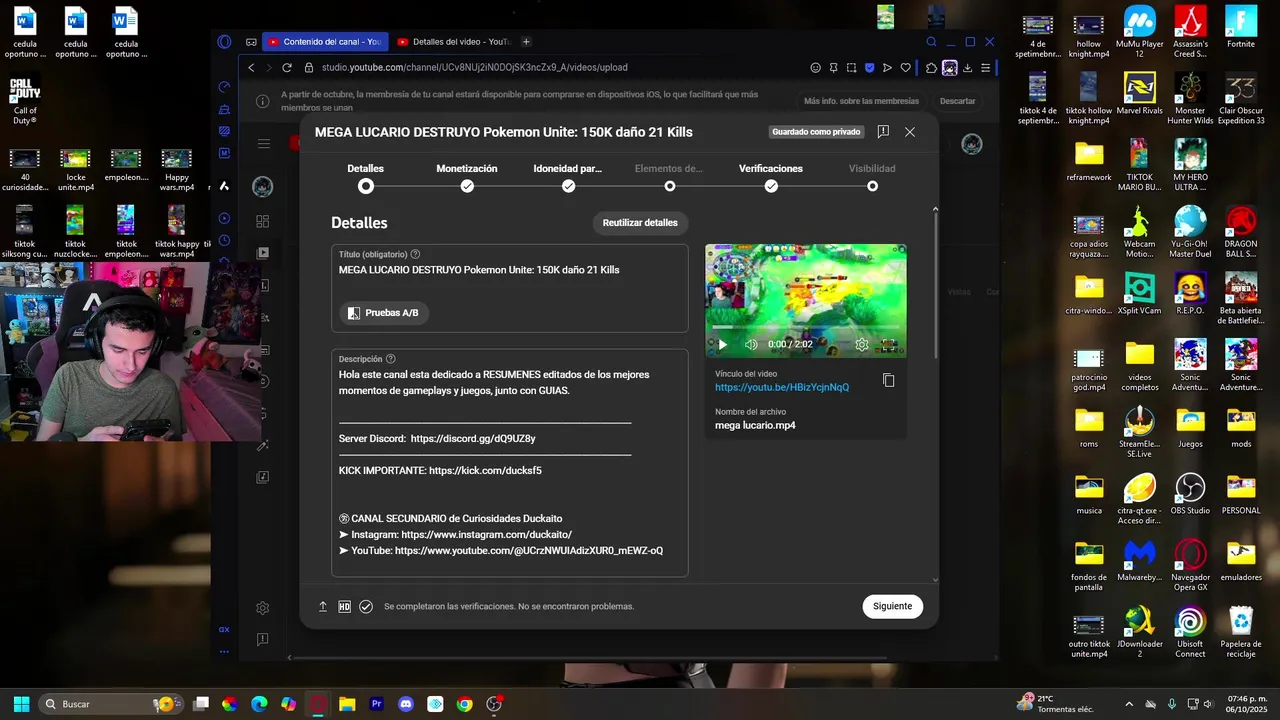Switch to Contenido del canal browser tab
The height and width of the screenshot is (720, 1280).
[325, 42]
